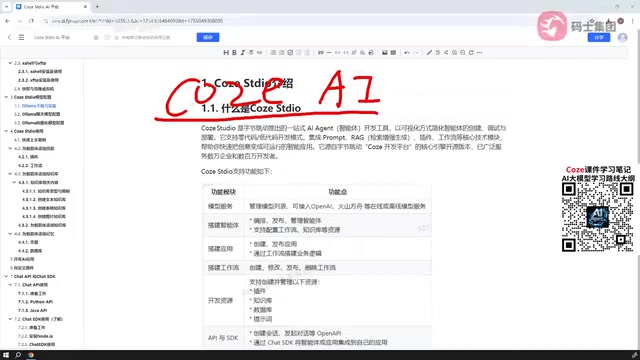Click the QR code image

(598, 217)
